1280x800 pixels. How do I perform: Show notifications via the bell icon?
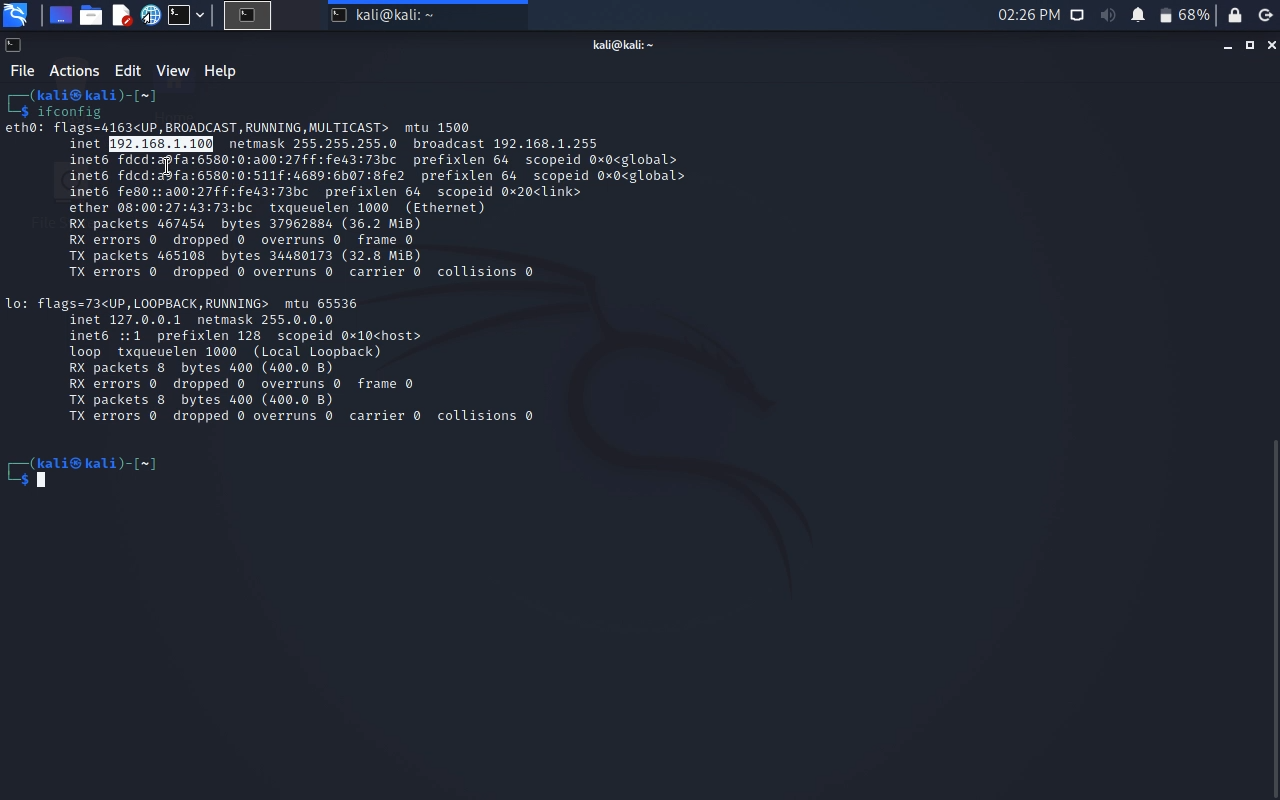tap(1138, 15)
